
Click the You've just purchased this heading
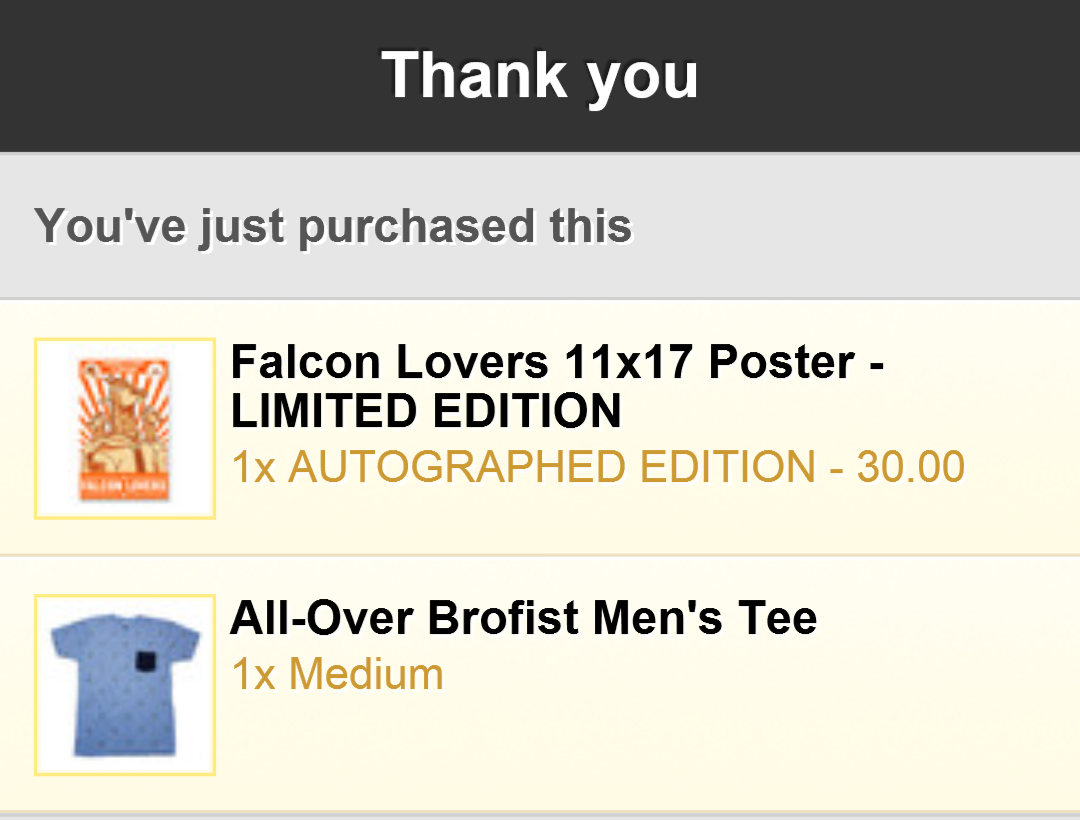pos(333,226)
